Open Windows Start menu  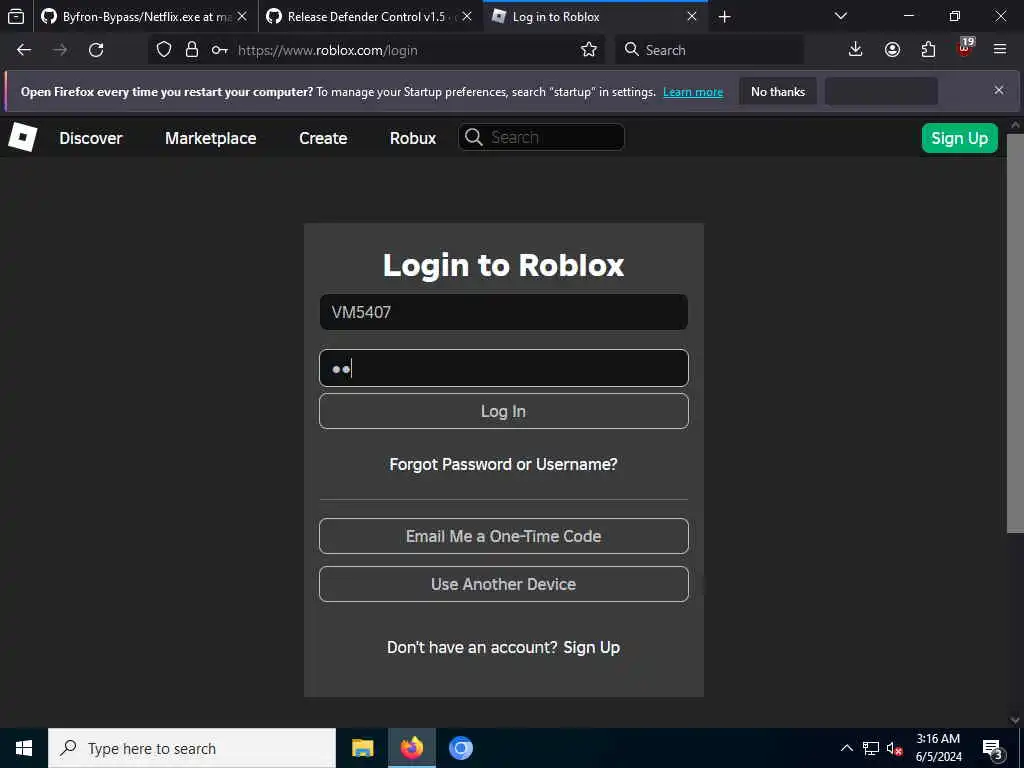tap(24, 748)
